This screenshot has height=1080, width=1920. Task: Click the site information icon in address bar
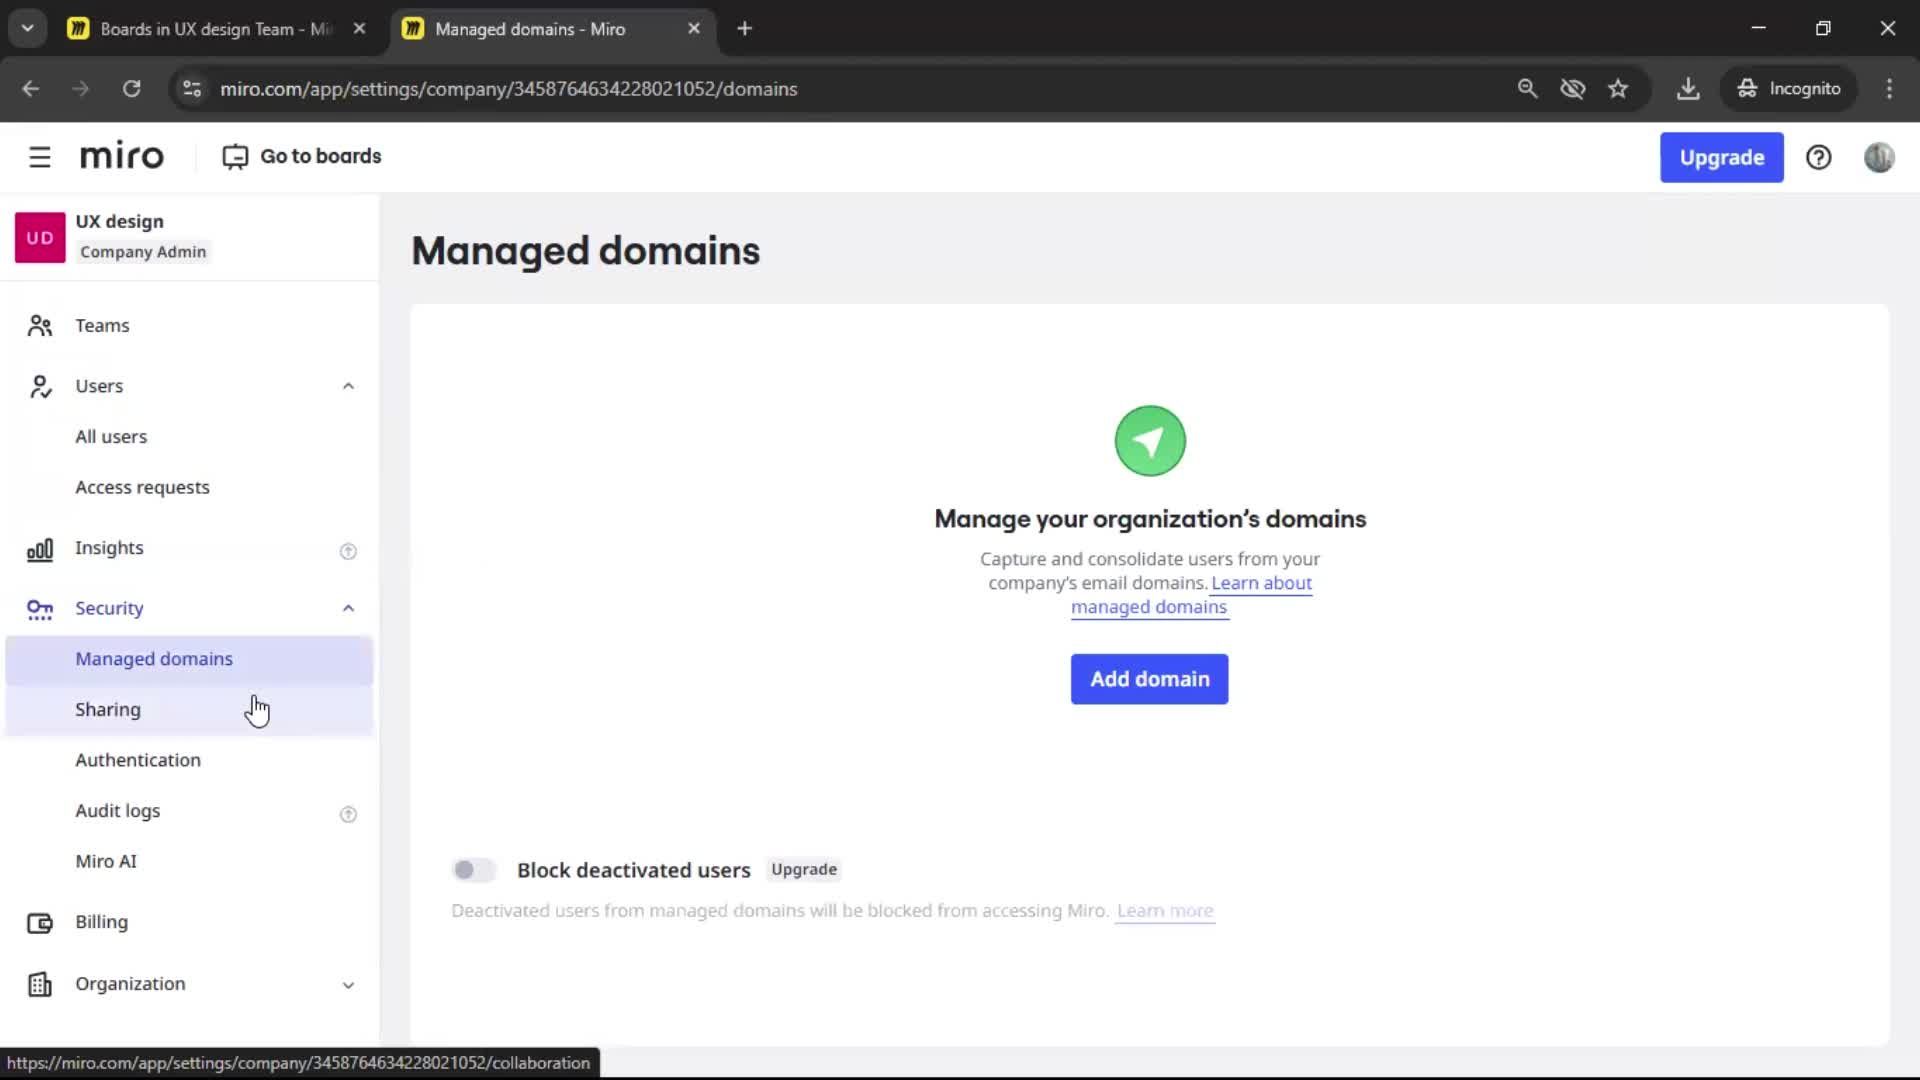pos(192,89)
